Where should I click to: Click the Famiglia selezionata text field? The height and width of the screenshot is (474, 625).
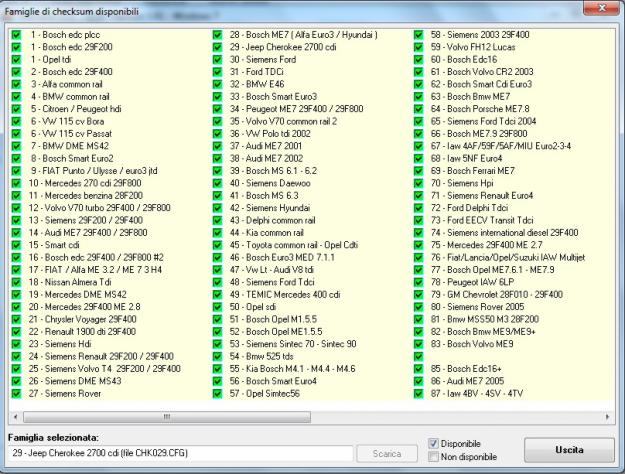click(180, 453)
